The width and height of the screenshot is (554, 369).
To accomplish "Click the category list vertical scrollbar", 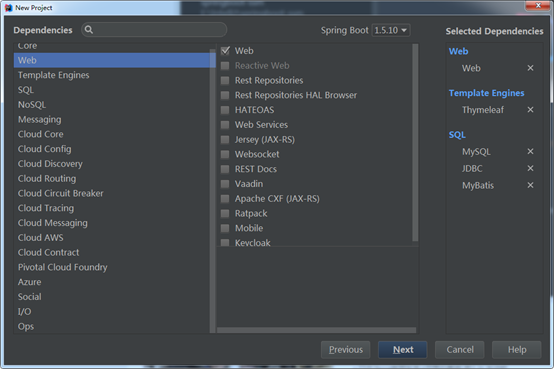I will coord(212,191).
